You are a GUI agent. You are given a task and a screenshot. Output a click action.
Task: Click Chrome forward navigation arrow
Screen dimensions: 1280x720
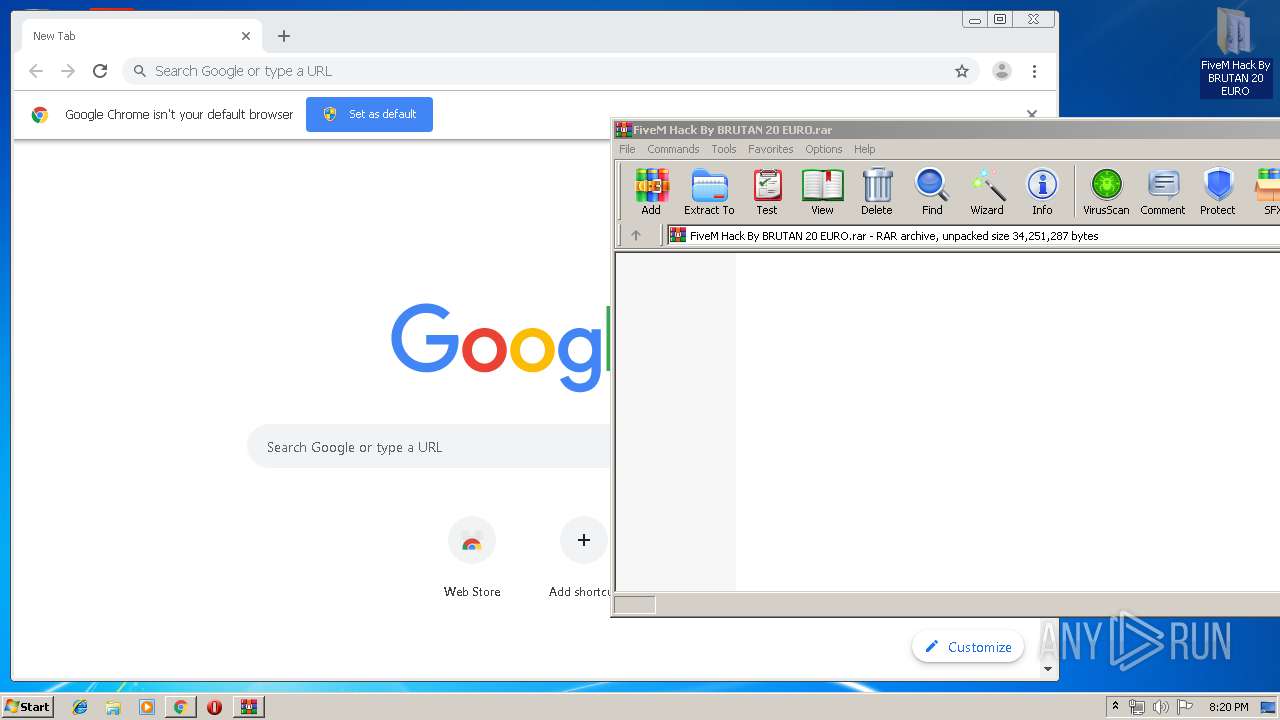pyautogui.click(x=68, y=71)
